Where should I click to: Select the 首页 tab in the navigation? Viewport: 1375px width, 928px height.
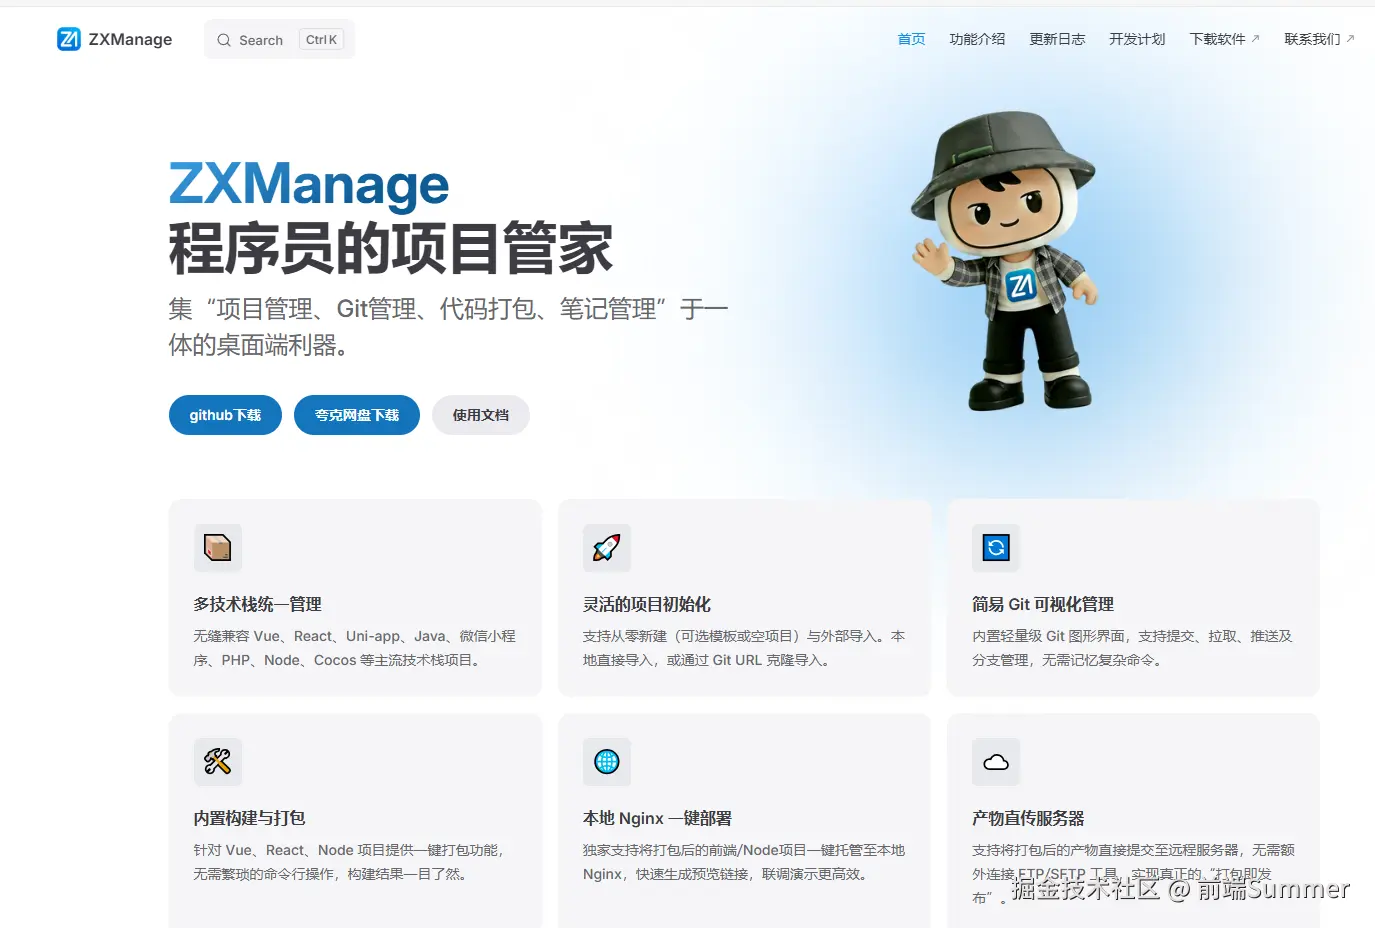(x=911, y=39)
